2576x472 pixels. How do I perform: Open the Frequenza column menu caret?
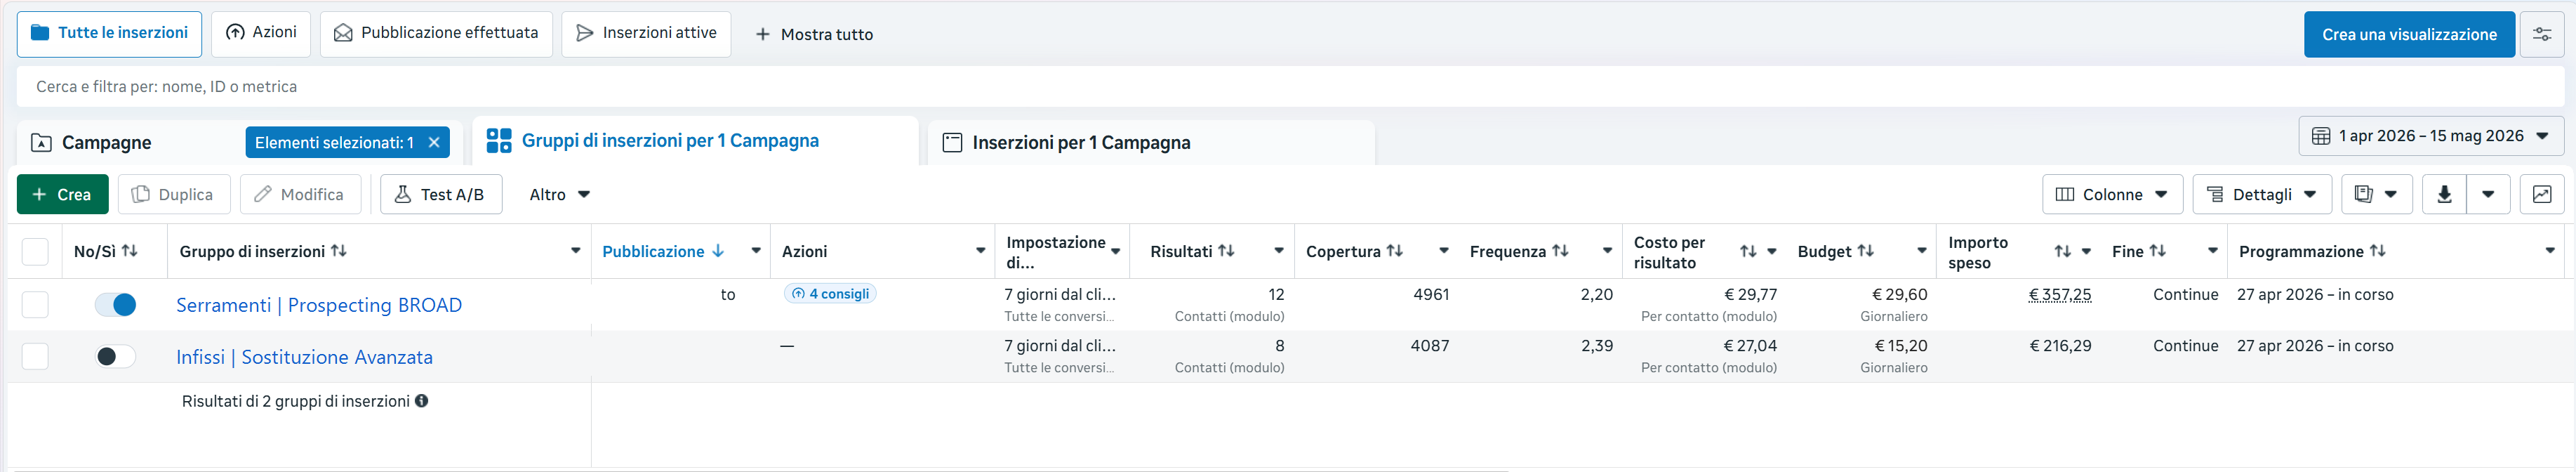pyautogui.click(x=1607, y=251)
